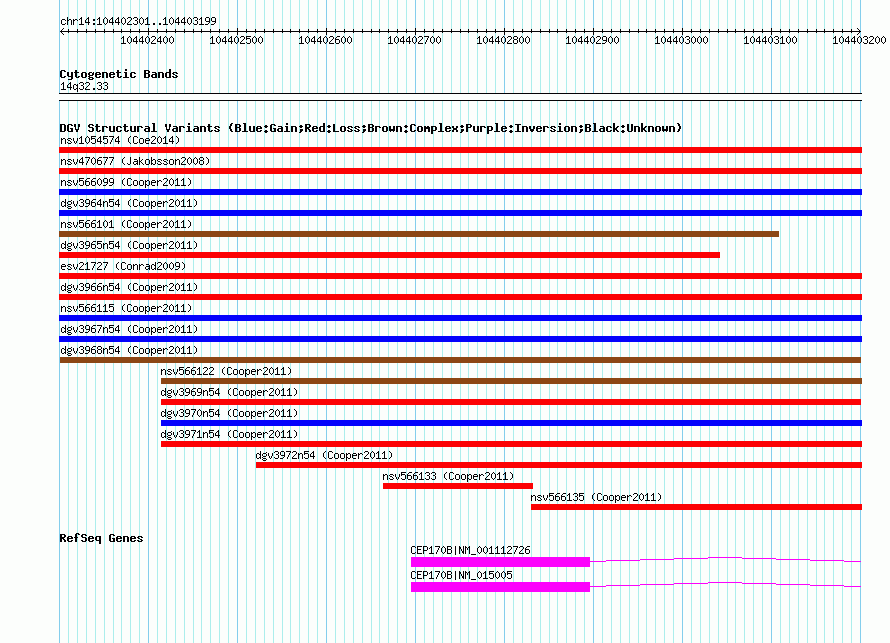The height and width of the screenshot is (643, 890).
Task: Click the nsv566135 red bar
Action: coord(696,507)
